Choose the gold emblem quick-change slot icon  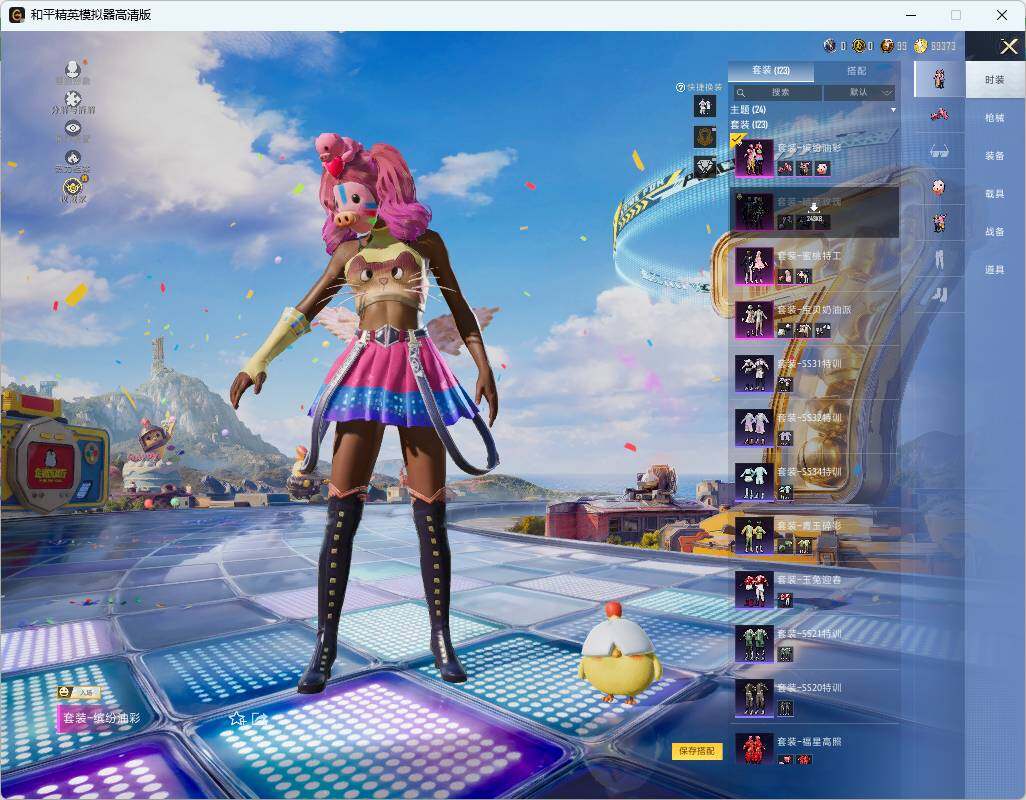pyautogui.click(x=705, y=137)
